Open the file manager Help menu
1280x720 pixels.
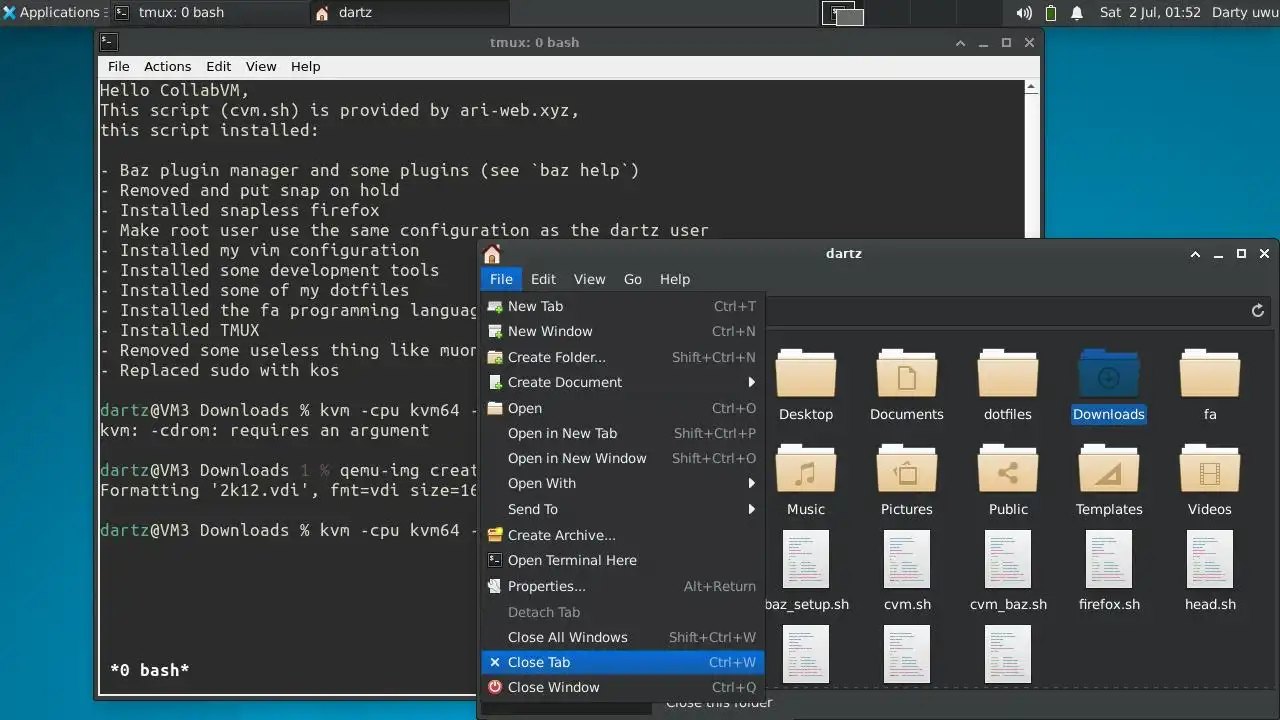coord(675,279)
